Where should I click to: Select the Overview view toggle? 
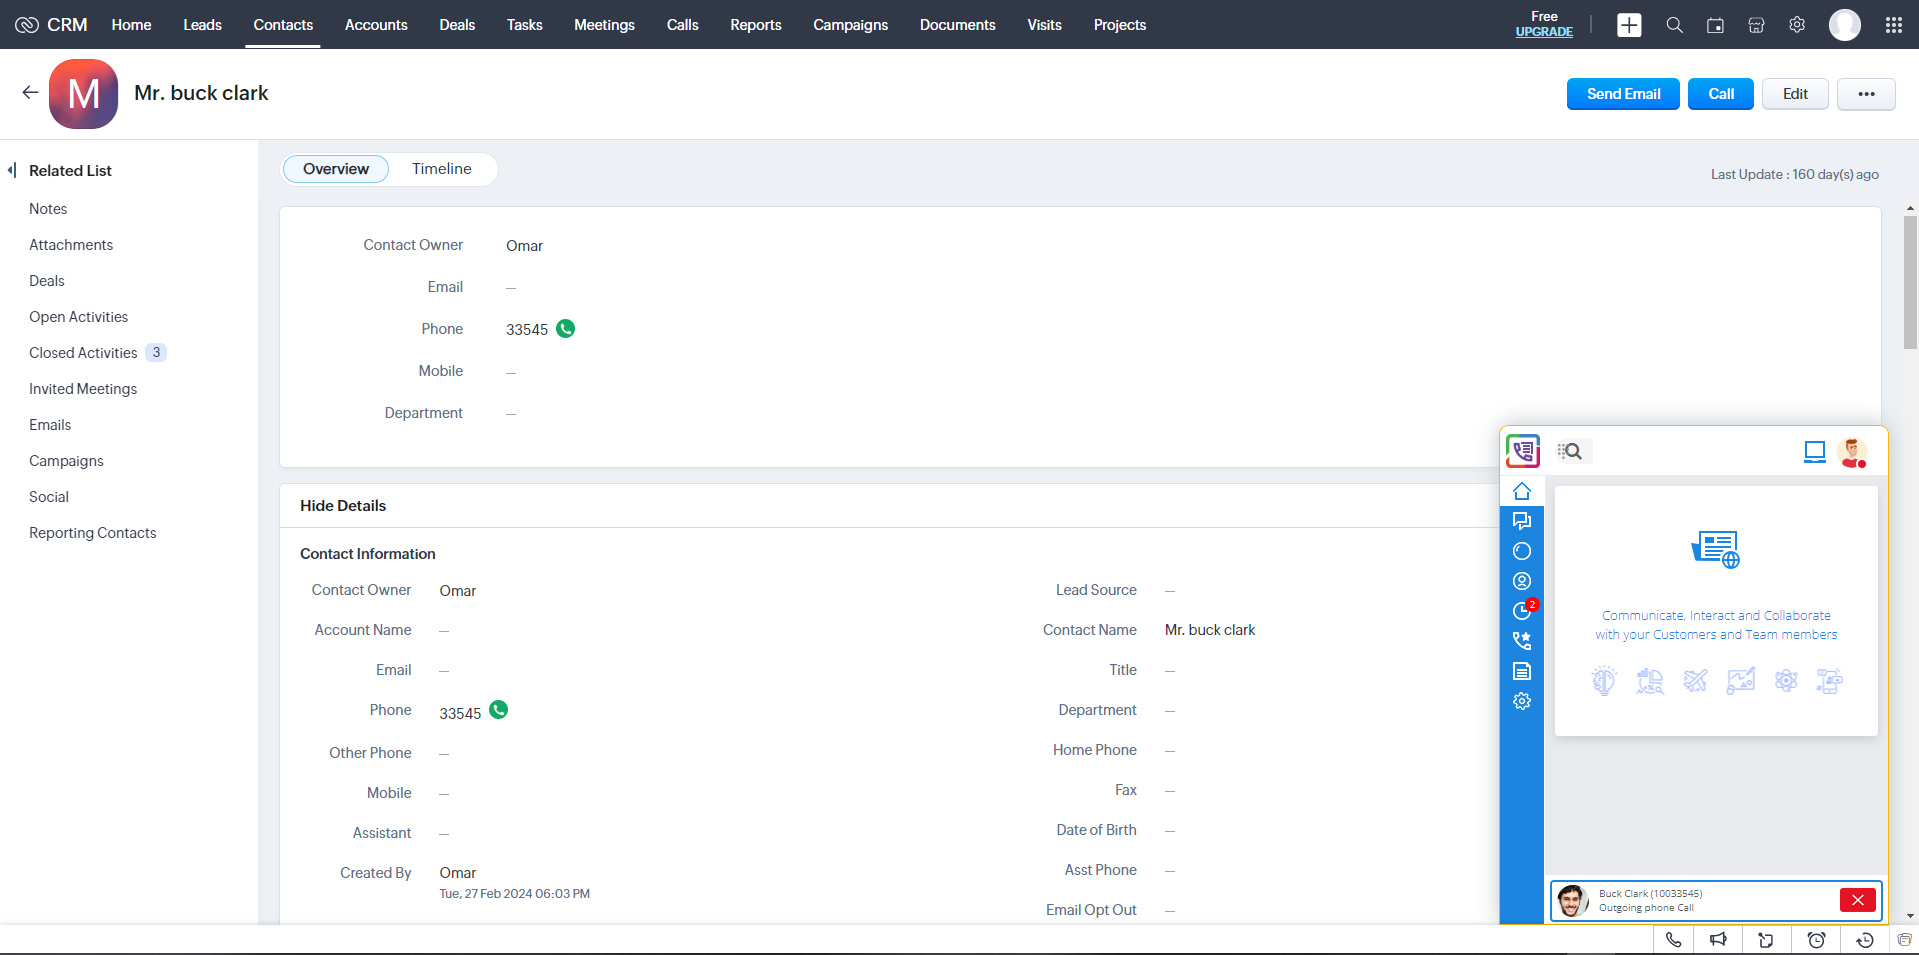pos(336,169)
